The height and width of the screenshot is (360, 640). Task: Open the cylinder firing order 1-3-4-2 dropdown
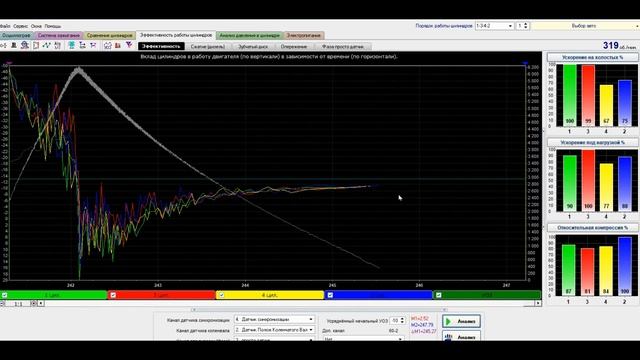[x=494, y=26]
